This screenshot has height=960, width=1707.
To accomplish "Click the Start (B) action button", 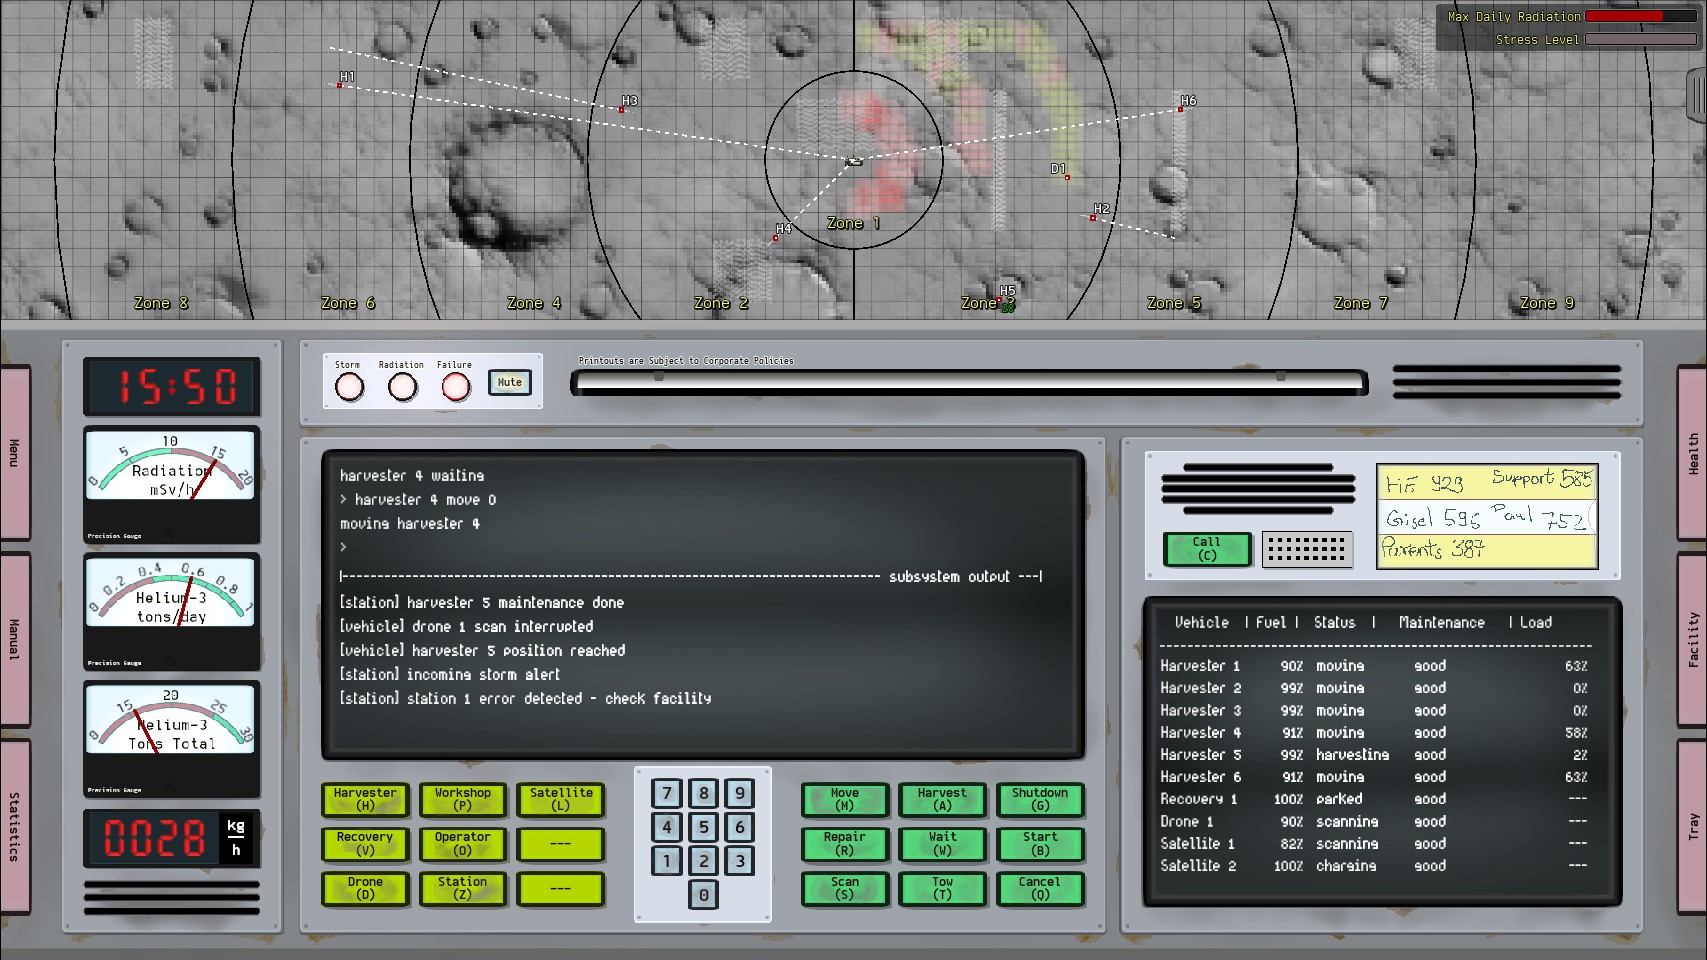I will tap(1040, 843).
